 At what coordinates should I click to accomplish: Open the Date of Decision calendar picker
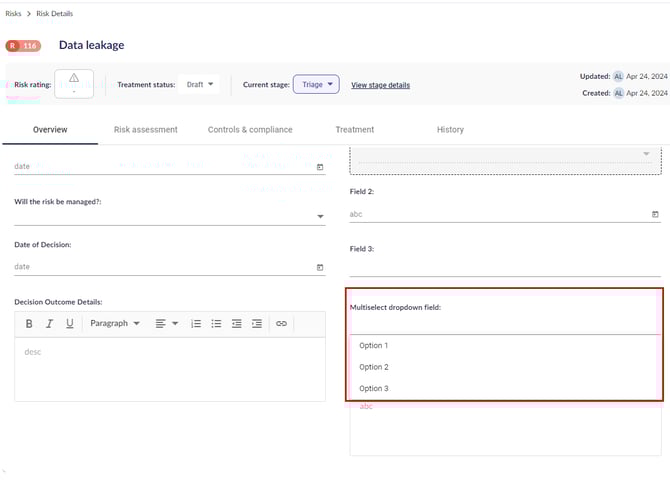tap(320, 267)
